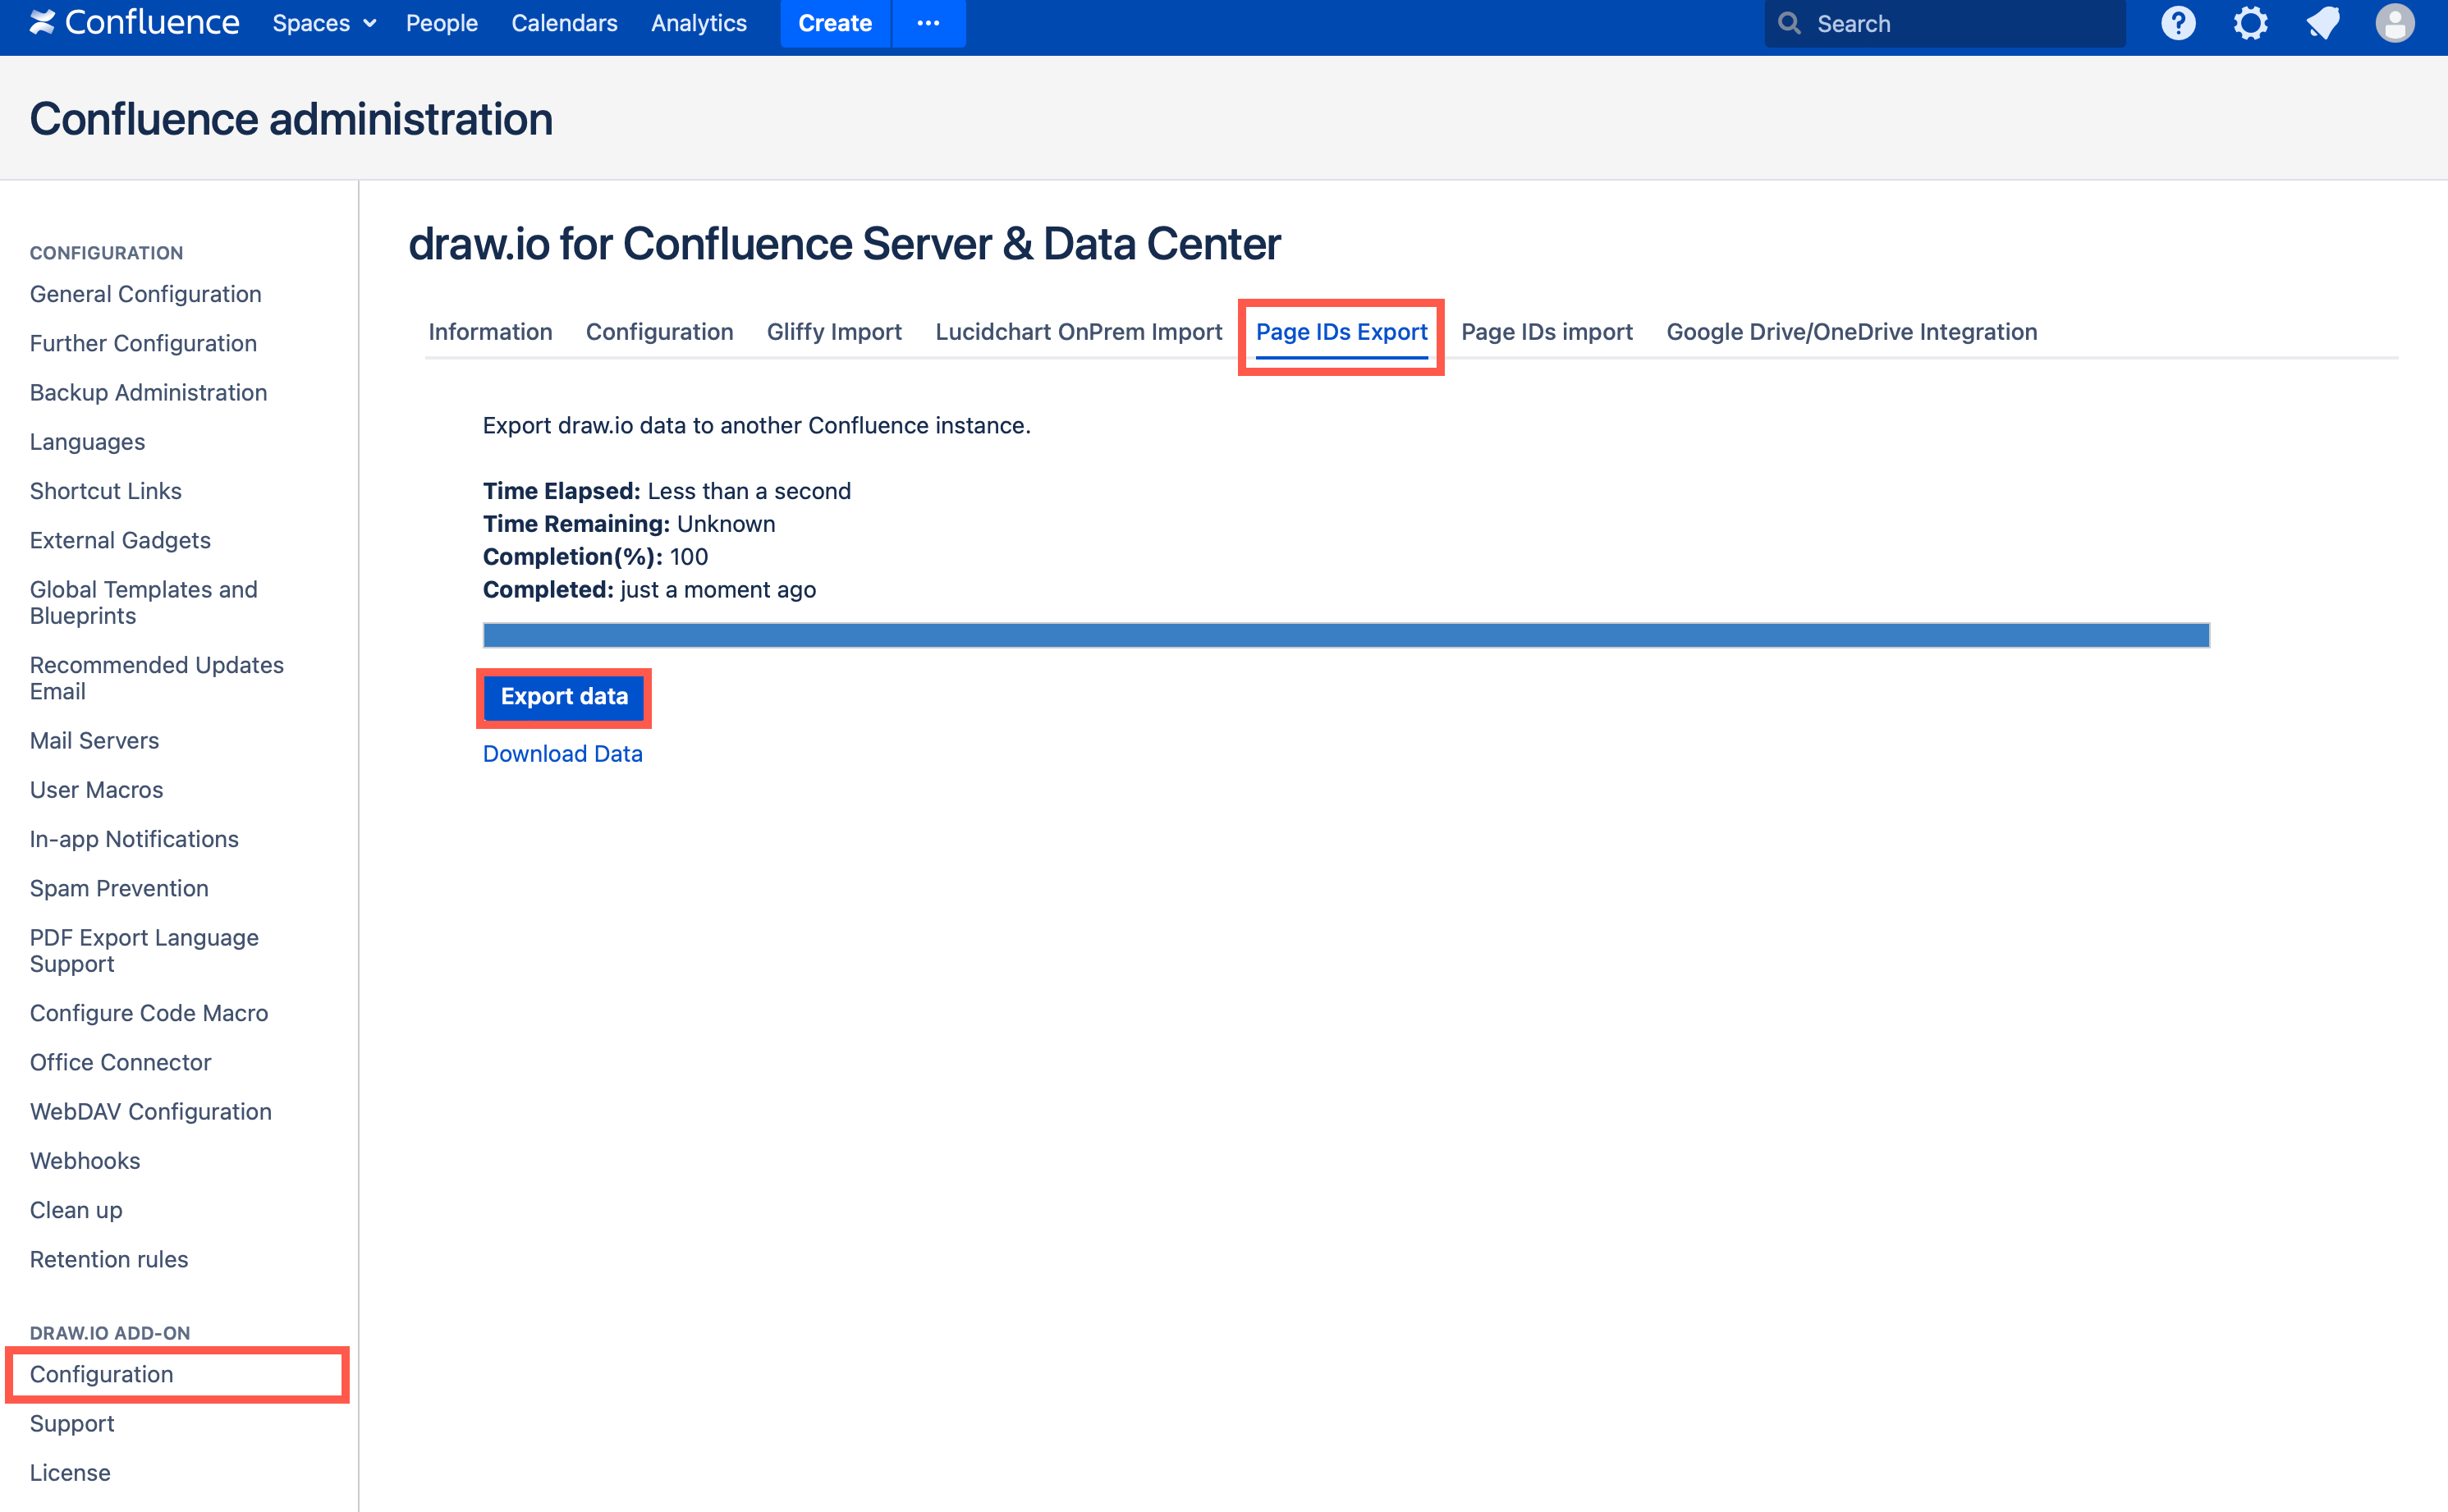Open draw.io add-on Configuration
This screenshot has height=1512, width=2448.
(x=100, y=1374)
